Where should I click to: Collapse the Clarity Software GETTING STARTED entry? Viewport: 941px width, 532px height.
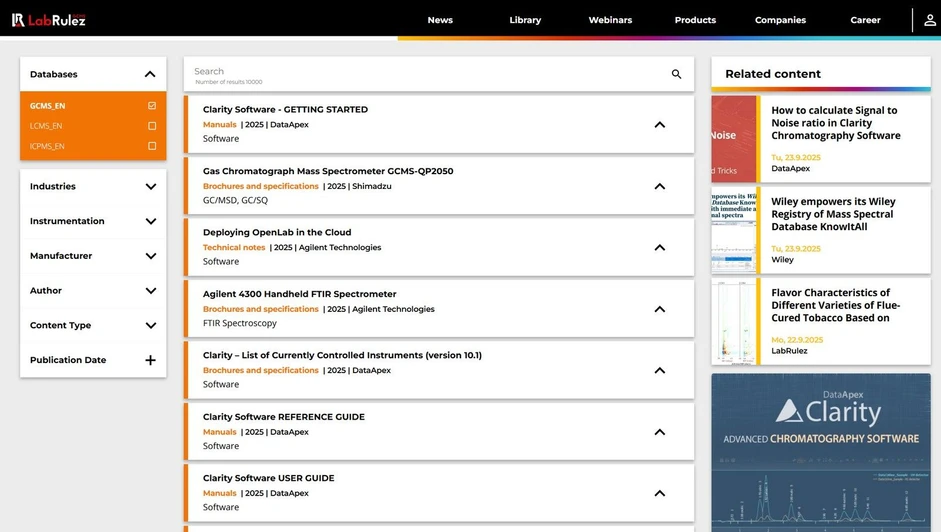[659, 125]
